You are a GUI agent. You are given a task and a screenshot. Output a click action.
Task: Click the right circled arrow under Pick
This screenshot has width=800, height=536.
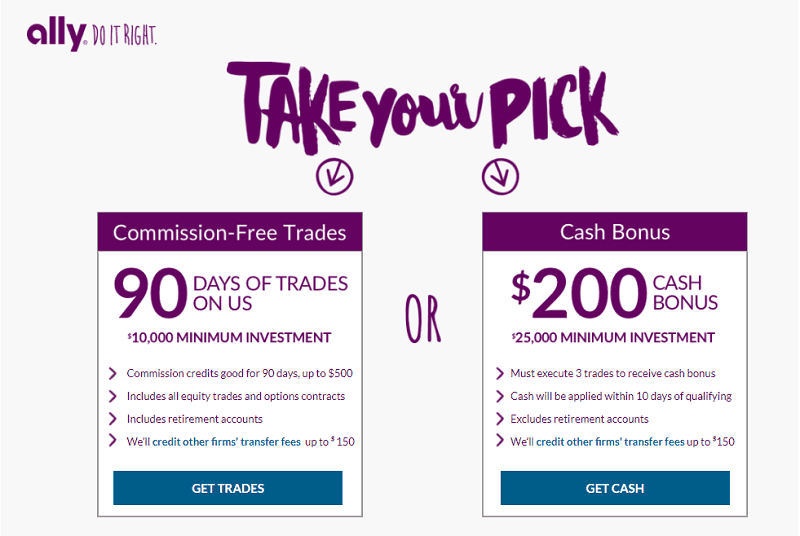tap(500, 176)
